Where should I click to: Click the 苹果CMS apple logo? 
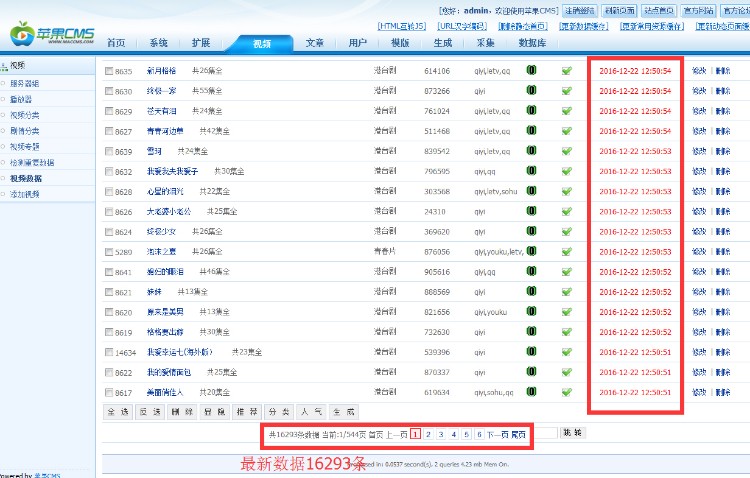[22, 33]
